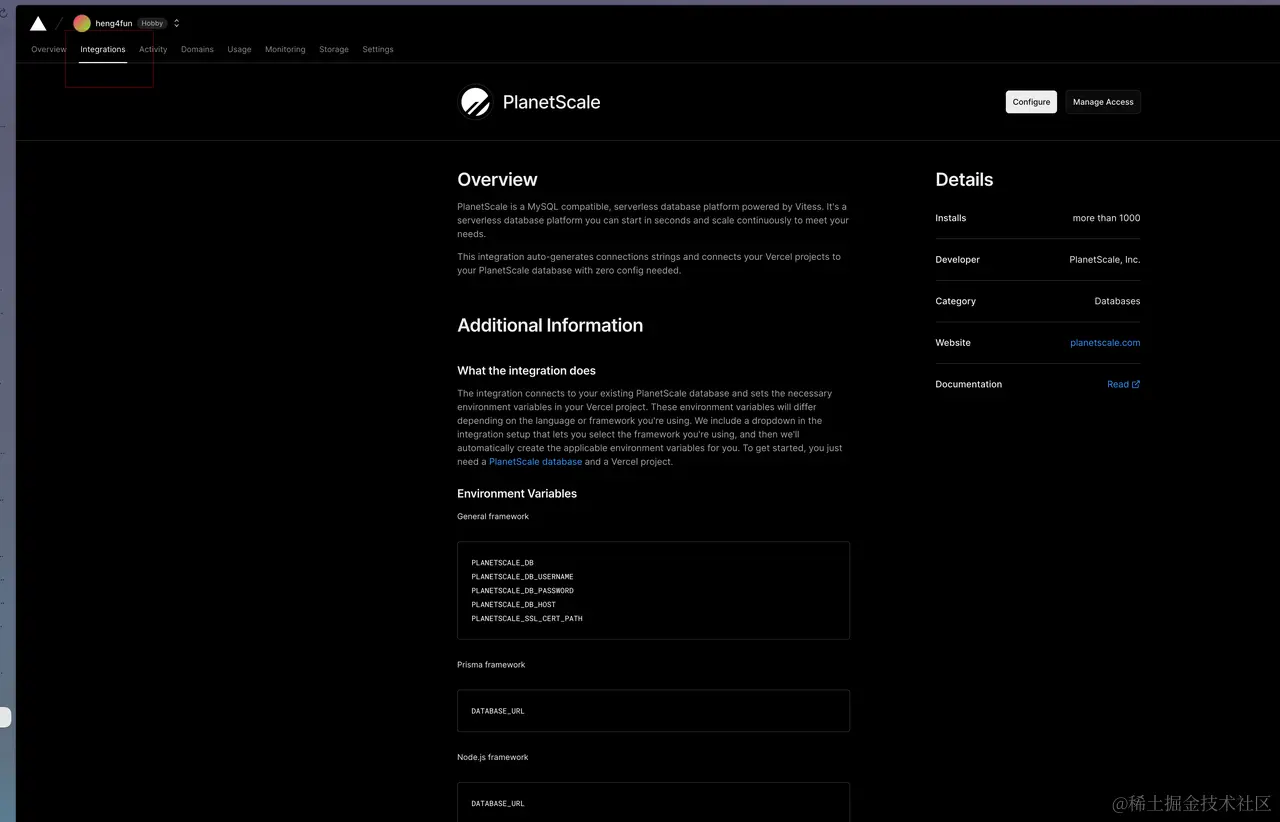Click the Hobby plan badge
Image resolution: width=1280 pixels, height=822 pixels.
pos(152,23)
